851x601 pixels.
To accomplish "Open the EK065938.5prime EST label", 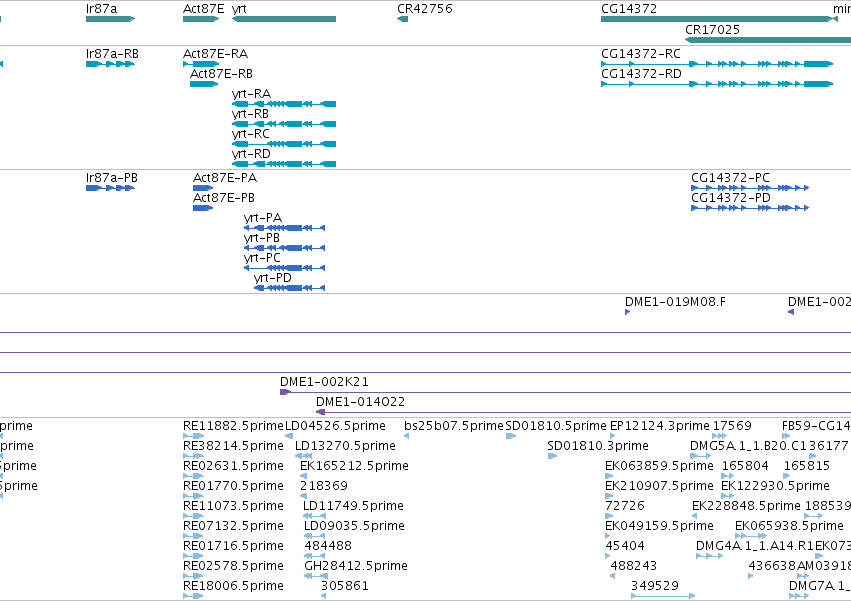I will (x=790, y=527).
